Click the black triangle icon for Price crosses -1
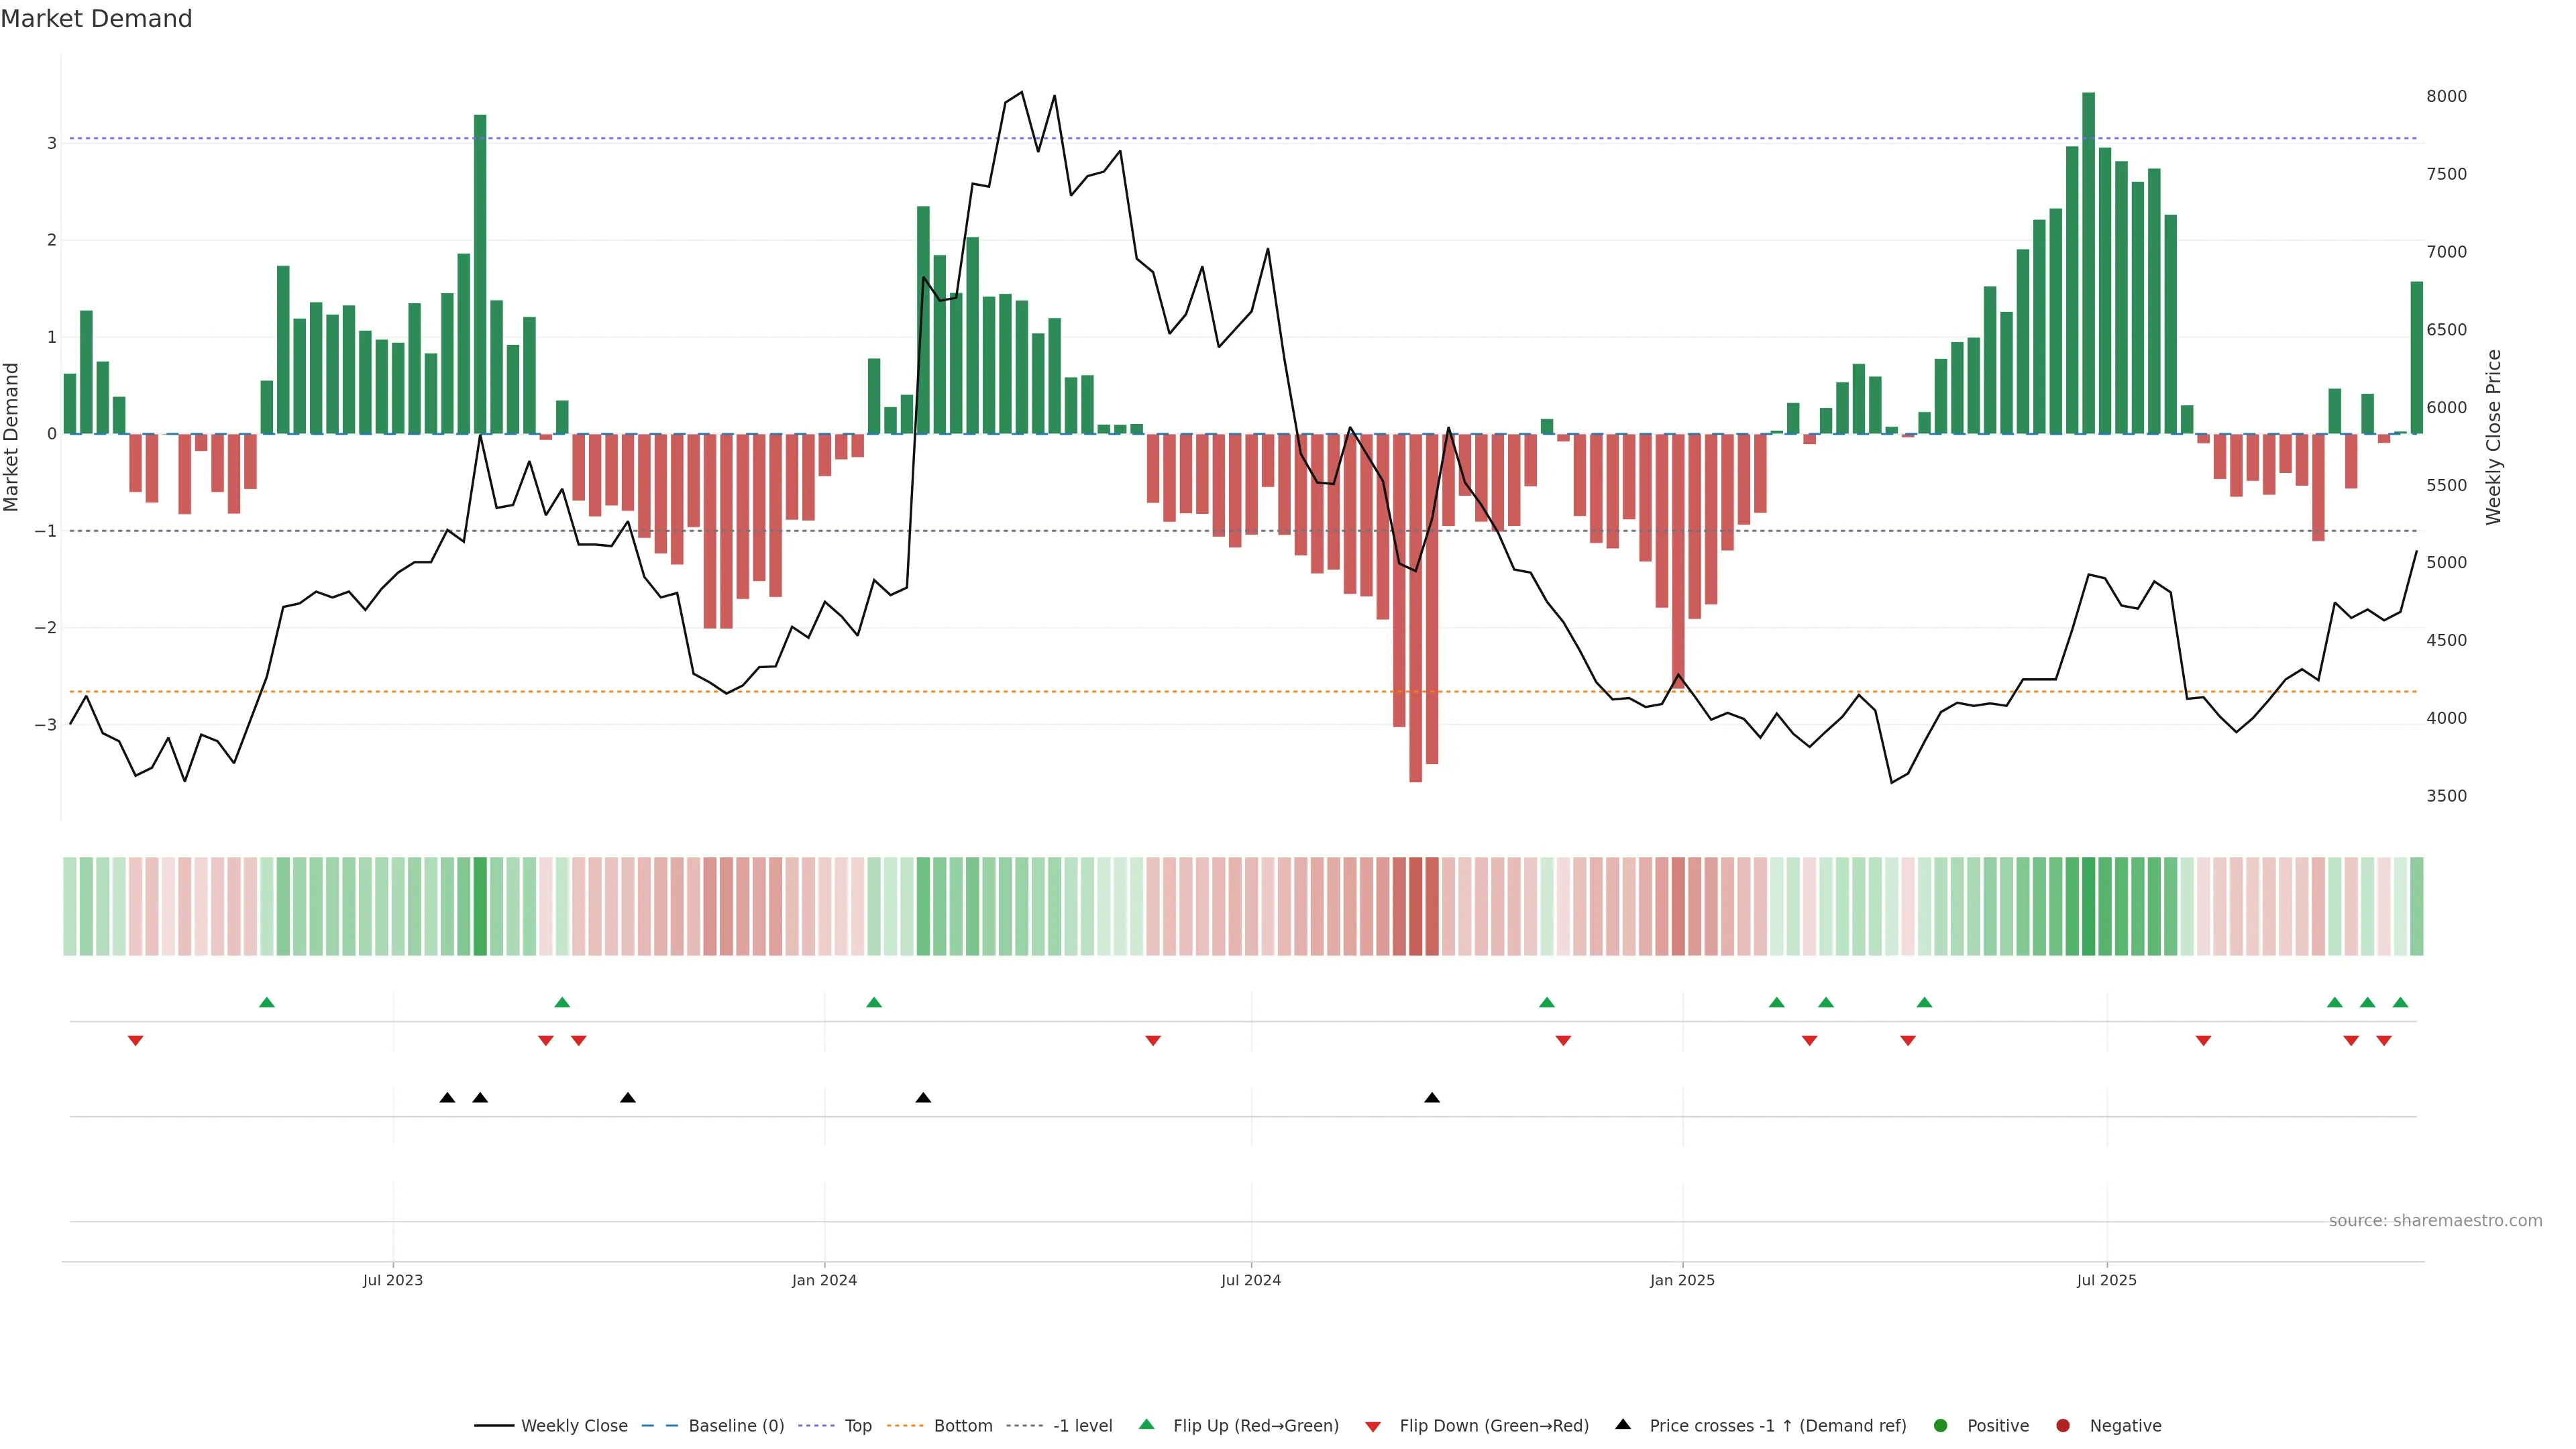 1623,1424
